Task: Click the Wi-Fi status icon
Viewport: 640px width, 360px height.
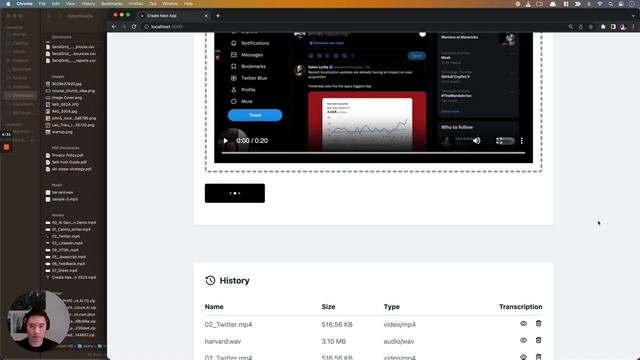Action: [x=600, y=4]
